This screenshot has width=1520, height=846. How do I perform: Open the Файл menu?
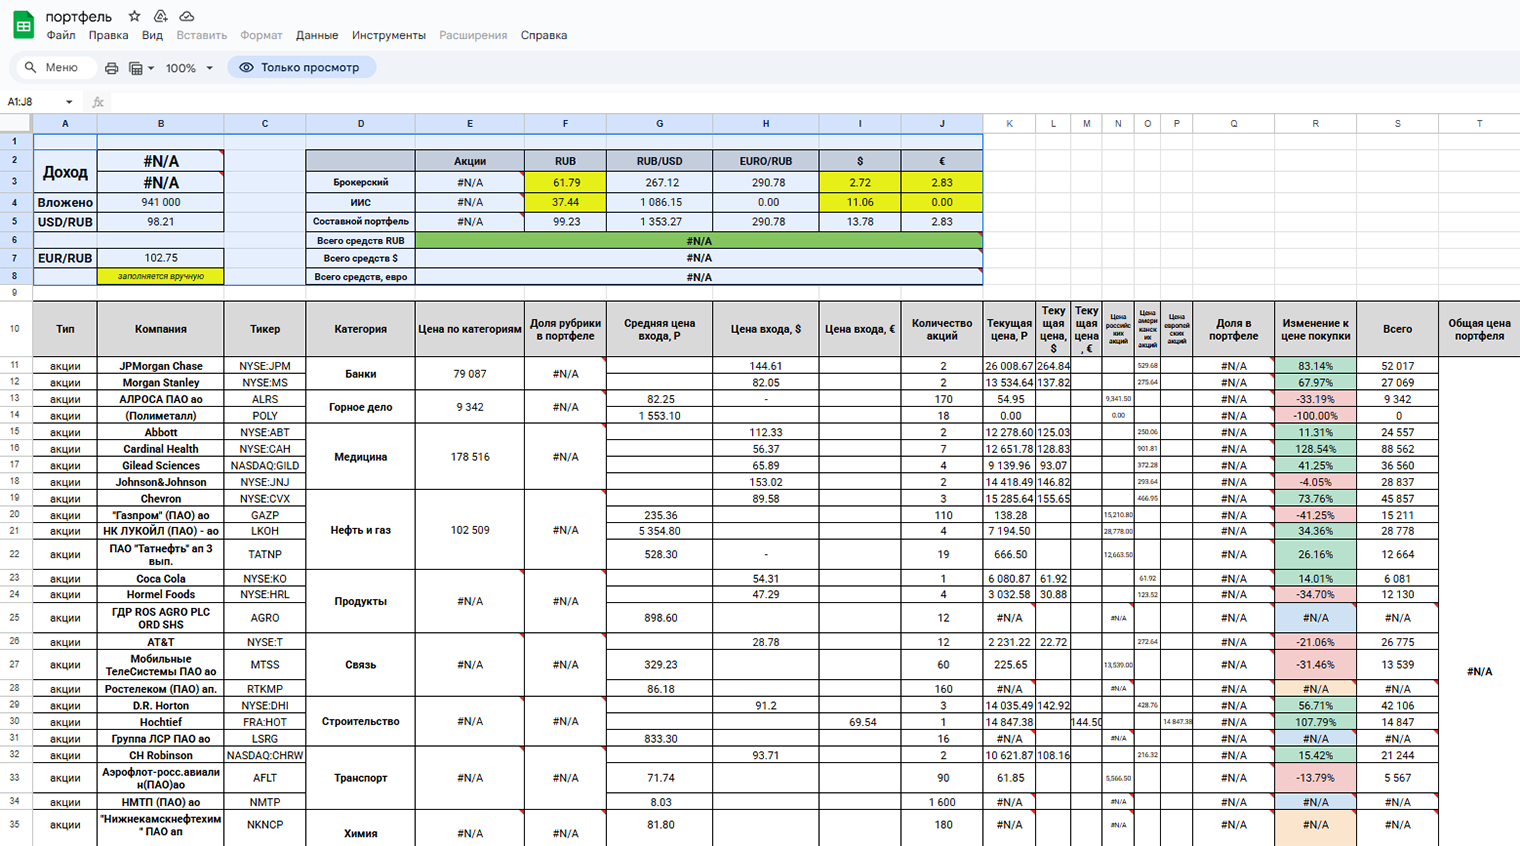pos(61,35)
